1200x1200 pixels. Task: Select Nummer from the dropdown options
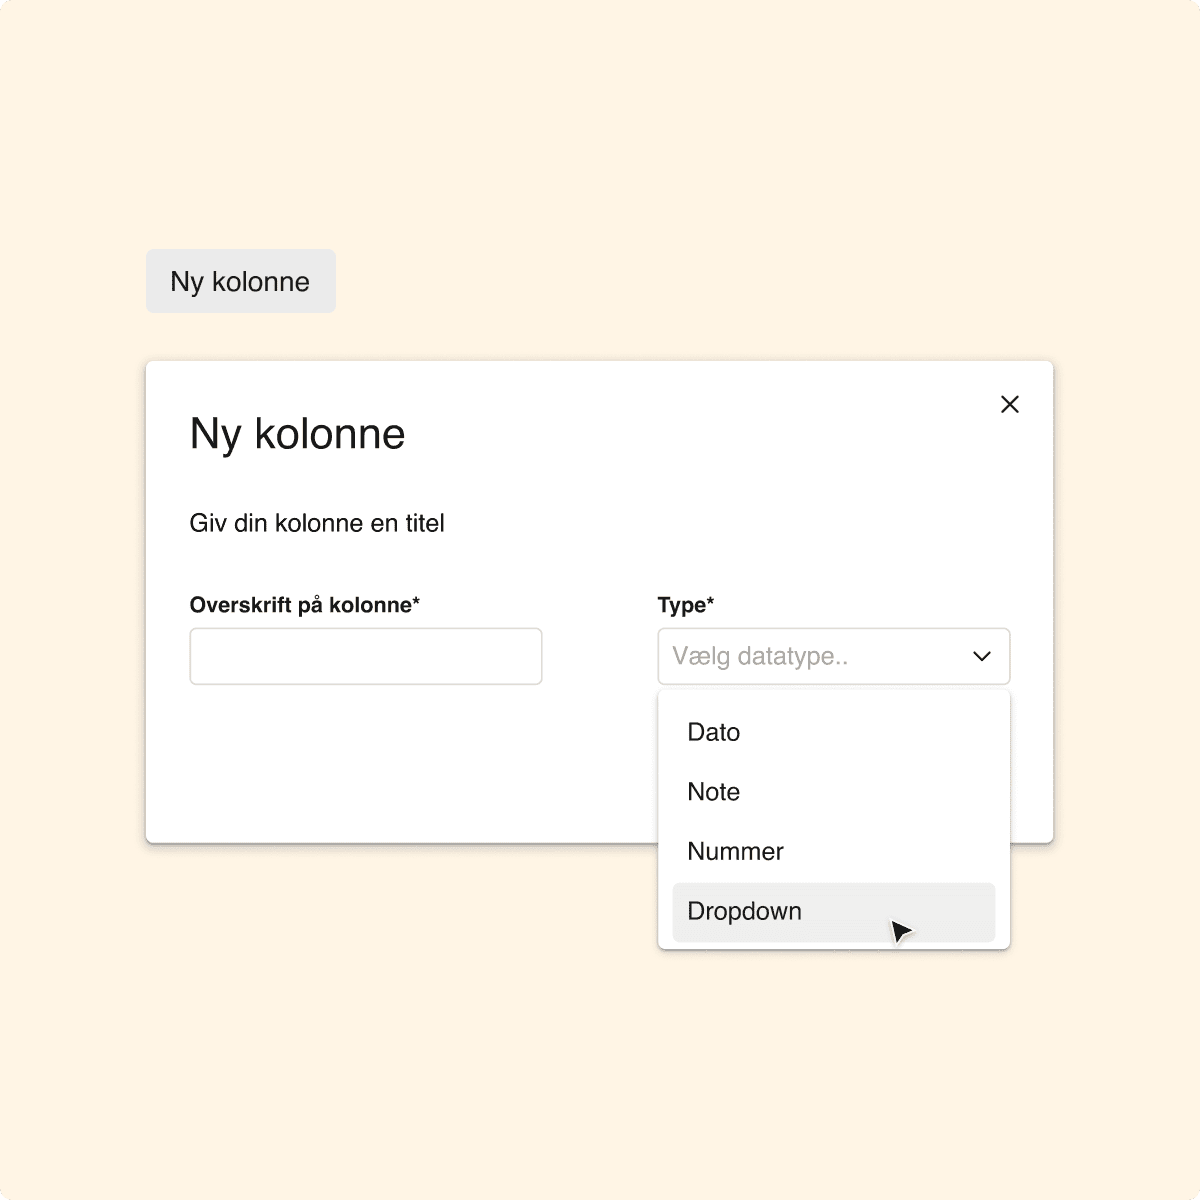tap(735, 851)
